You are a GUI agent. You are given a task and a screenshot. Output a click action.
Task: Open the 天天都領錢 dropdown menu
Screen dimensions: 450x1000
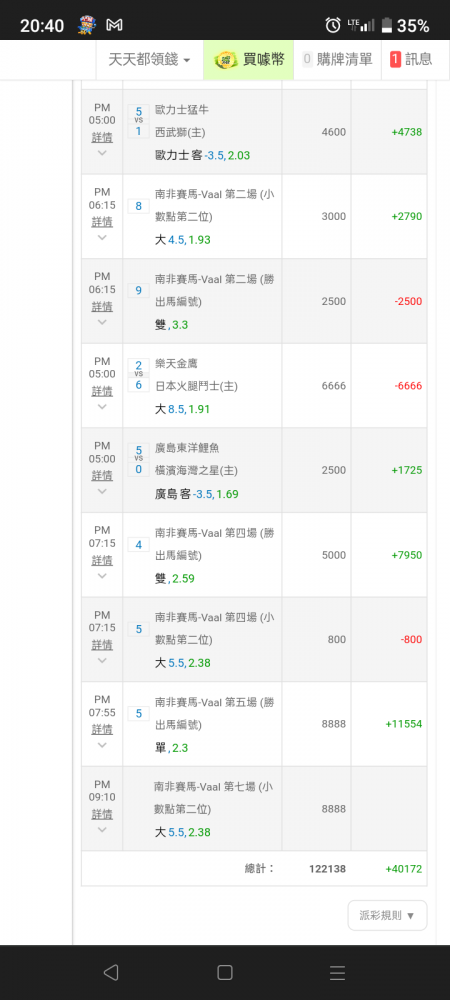tap(150, 60)
